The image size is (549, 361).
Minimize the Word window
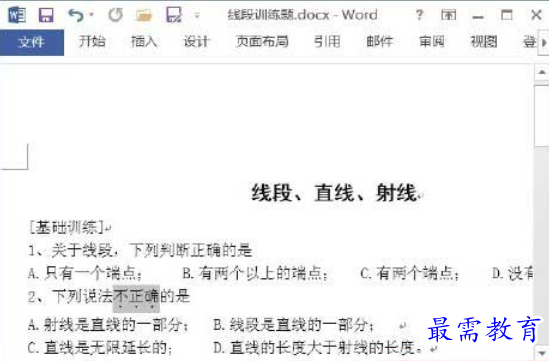tap(478, 16)
